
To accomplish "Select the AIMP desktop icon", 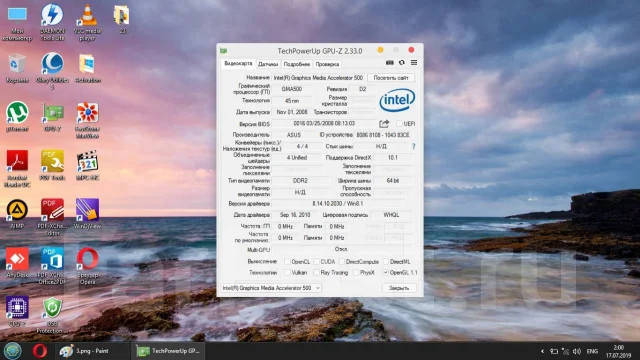I will click(17, 214).
